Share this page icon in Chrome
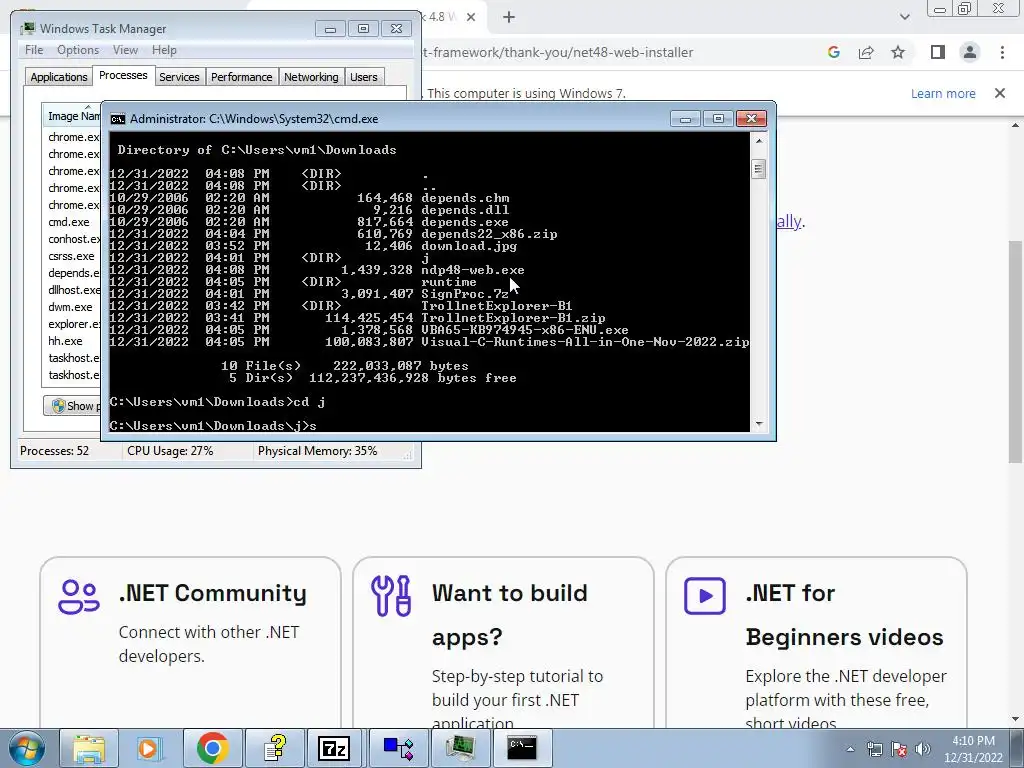1024x768 pixels. 866,52
